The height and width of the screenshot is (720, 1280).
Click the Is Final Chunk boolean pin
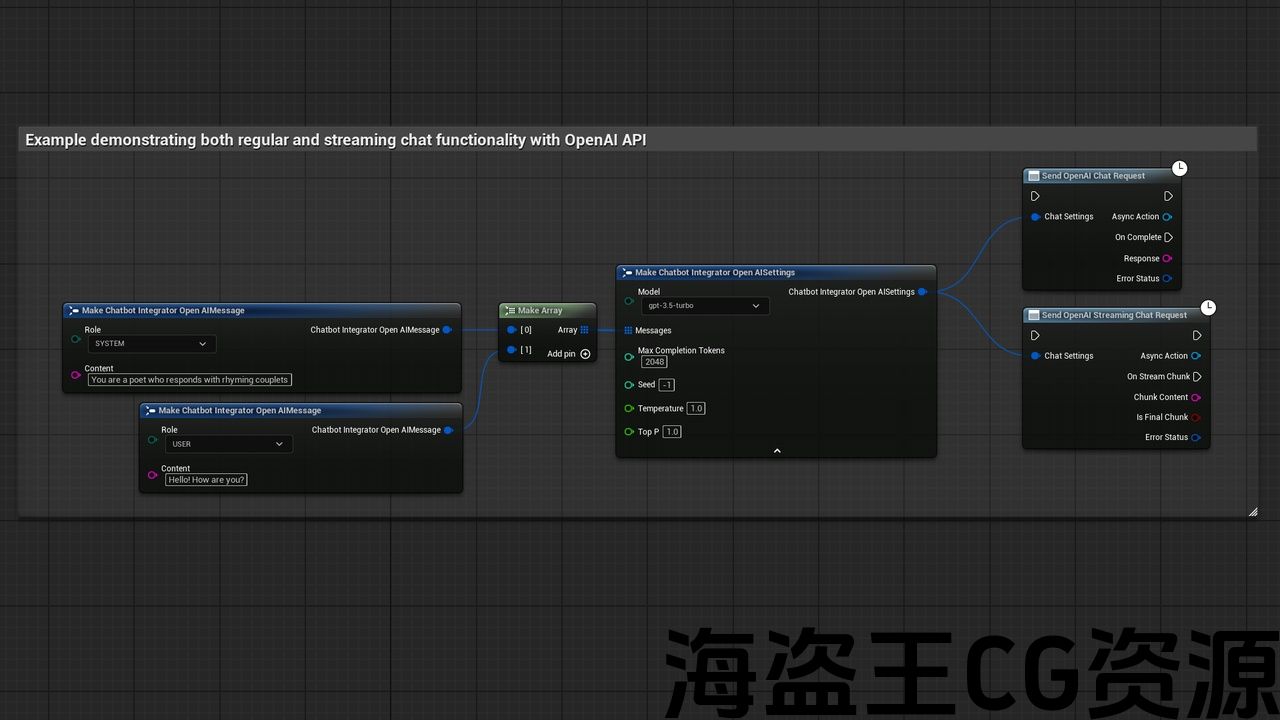click(x=1196, y=418)
